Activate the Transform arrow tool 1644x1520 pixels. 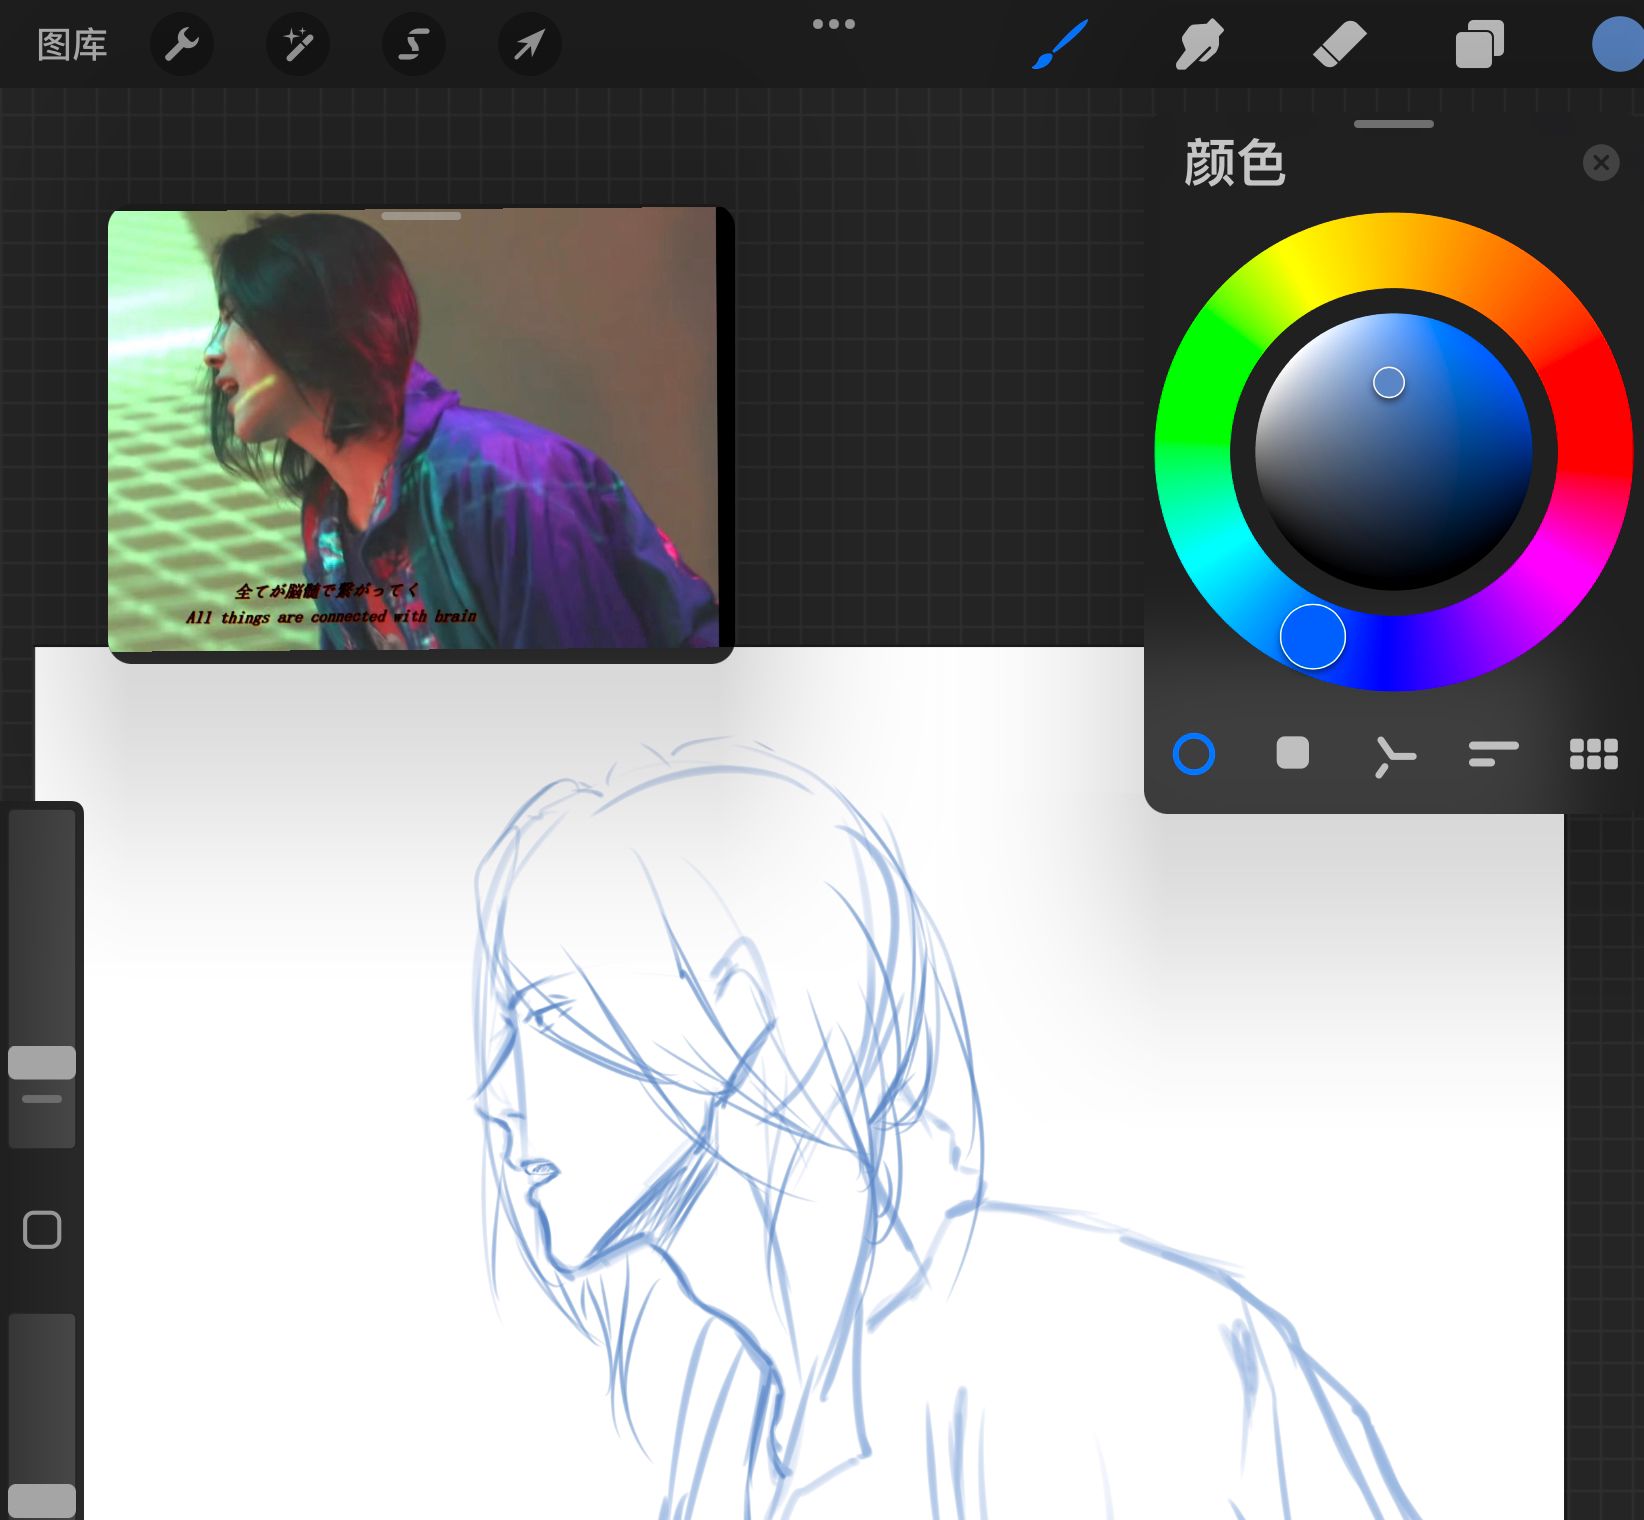(x=529, y=45)
